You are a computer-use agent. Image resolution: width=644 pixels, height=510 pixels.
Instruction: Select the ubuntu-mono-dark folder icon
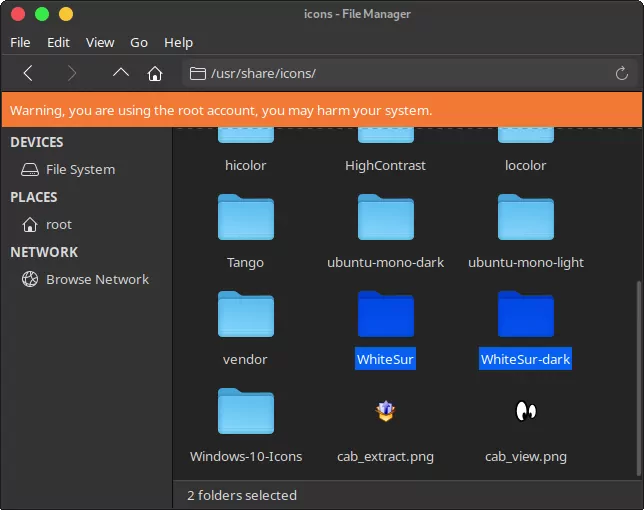tap(386, 216)
